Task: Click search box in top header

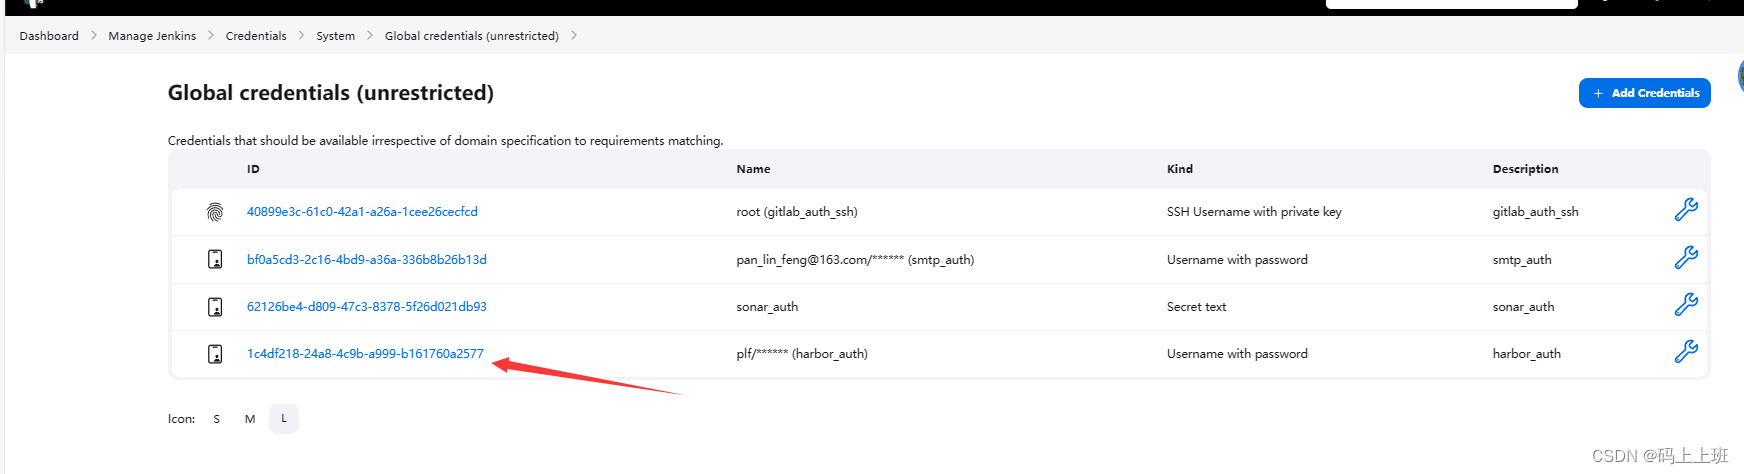Action: (1451, 4)
